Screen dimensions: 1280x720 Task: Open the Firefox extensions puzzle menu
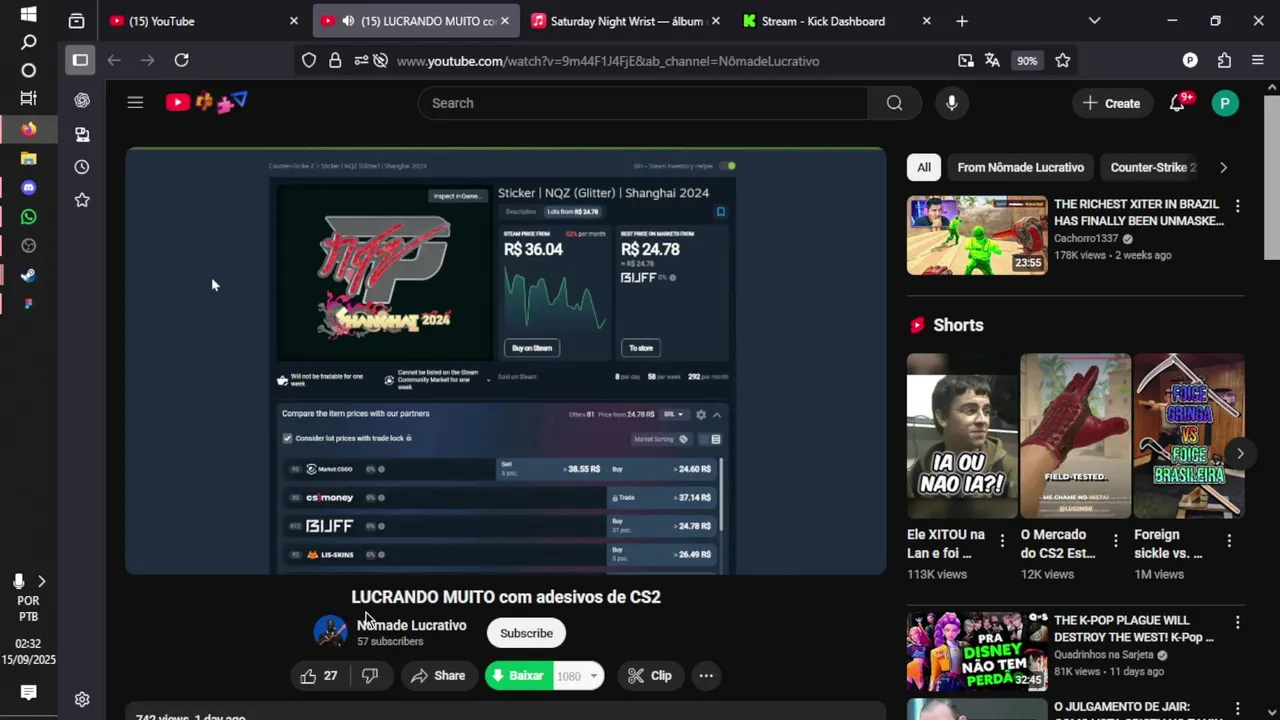(x=1224, y=61)
